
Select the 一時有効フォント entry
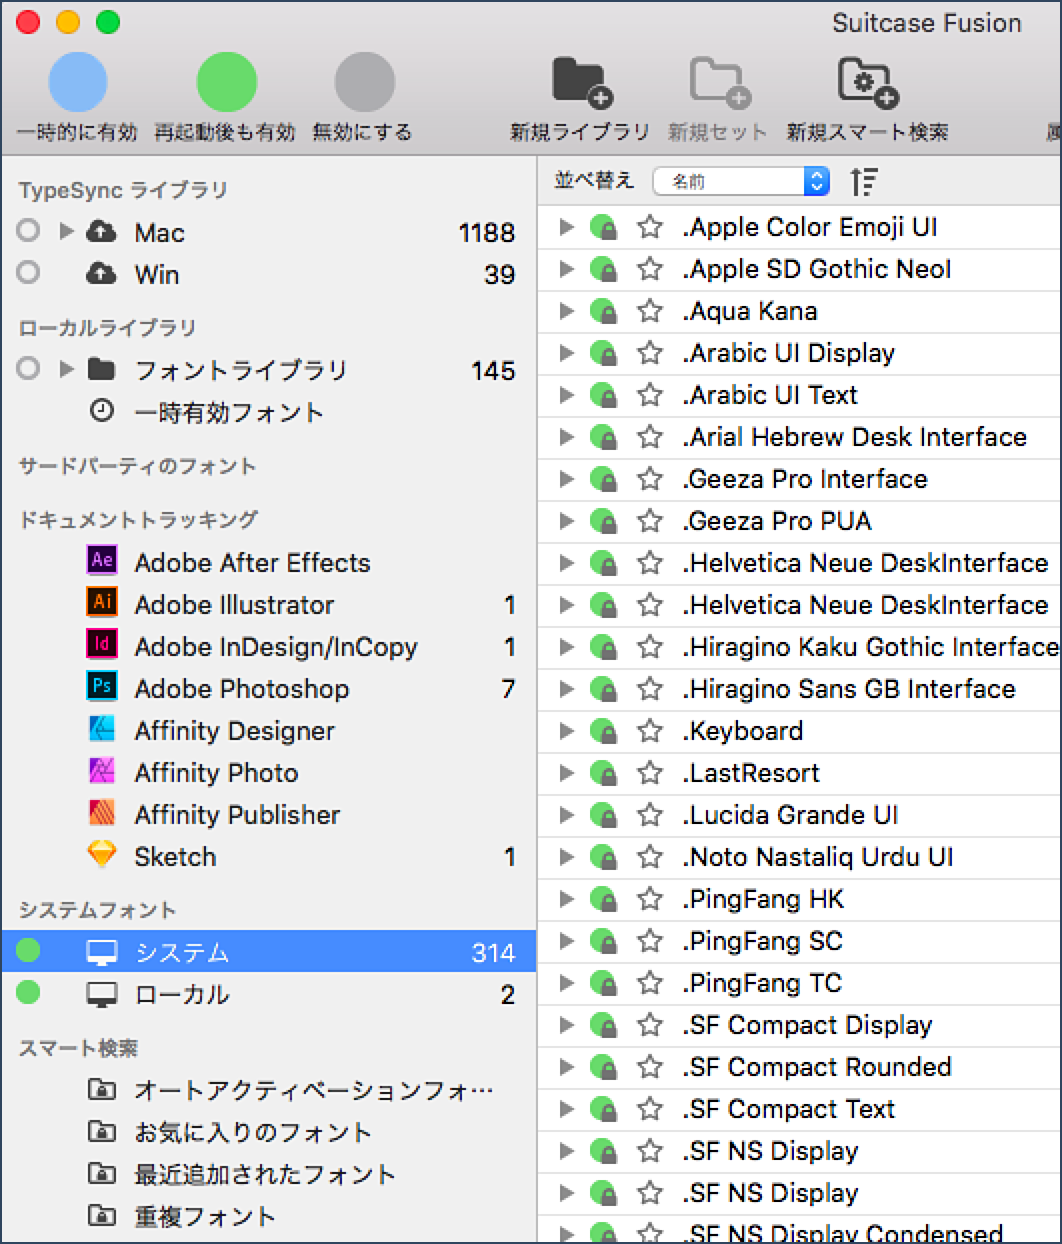(229, 412)
